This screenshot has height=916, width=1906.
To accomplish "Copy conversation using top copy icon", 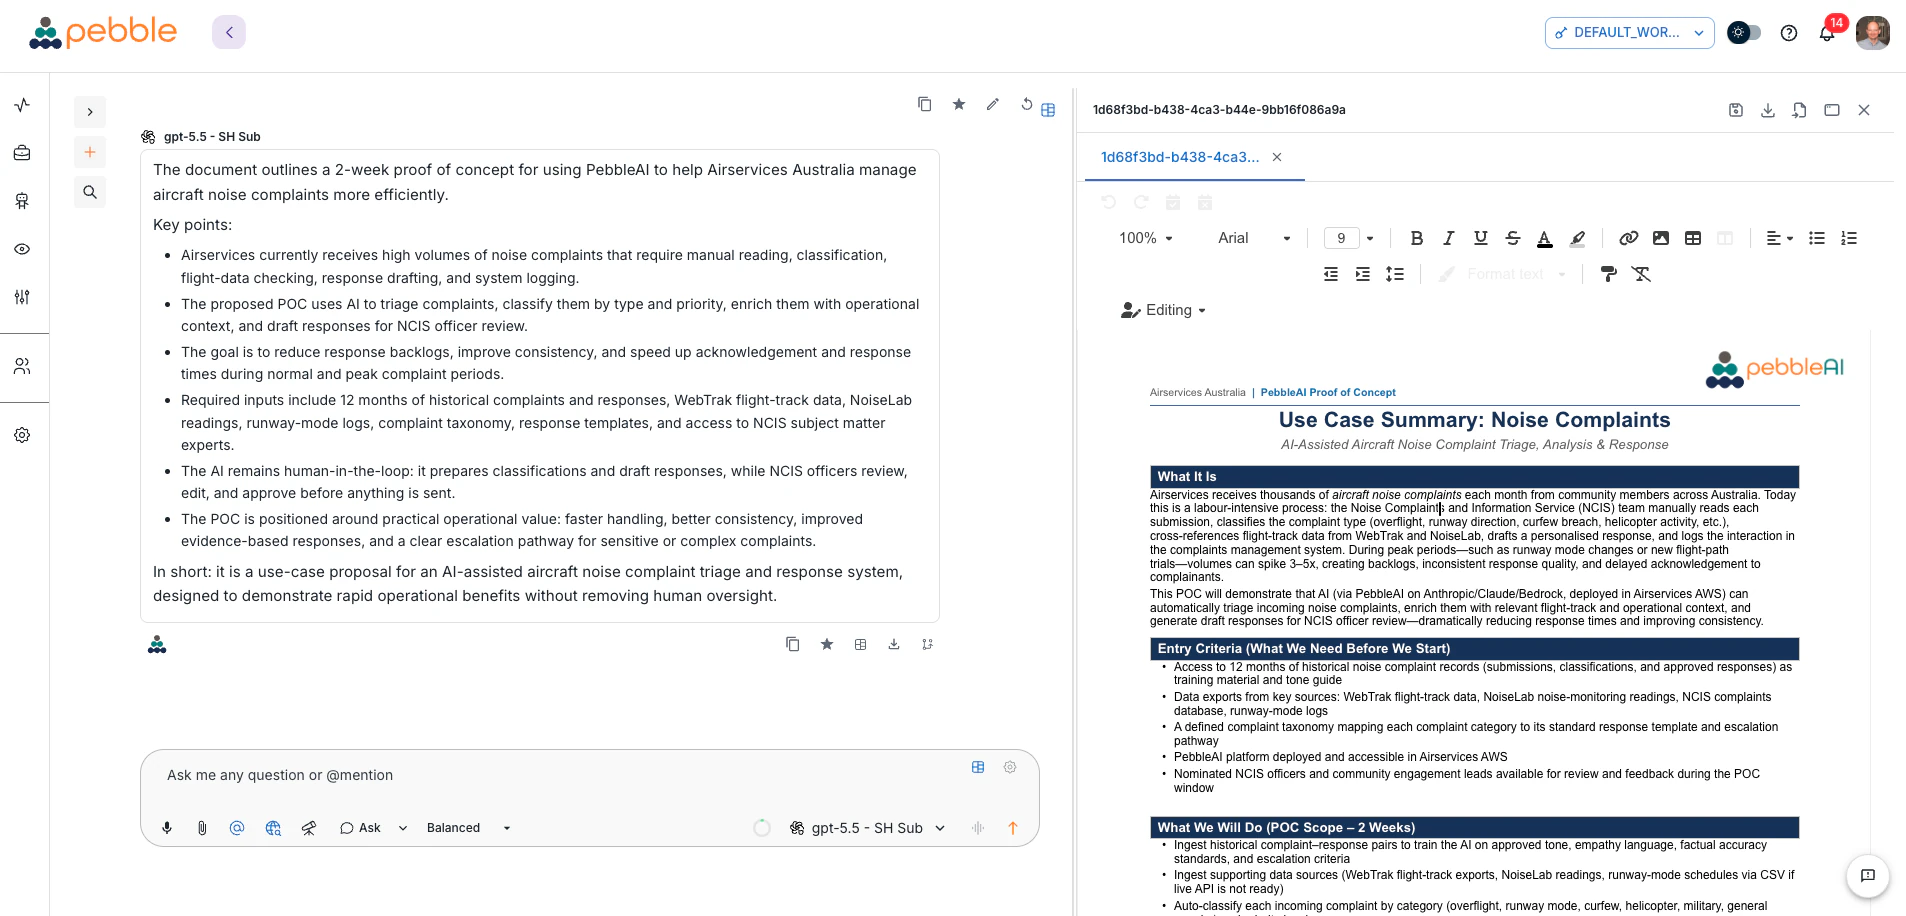I will click(x=925, y=104).
